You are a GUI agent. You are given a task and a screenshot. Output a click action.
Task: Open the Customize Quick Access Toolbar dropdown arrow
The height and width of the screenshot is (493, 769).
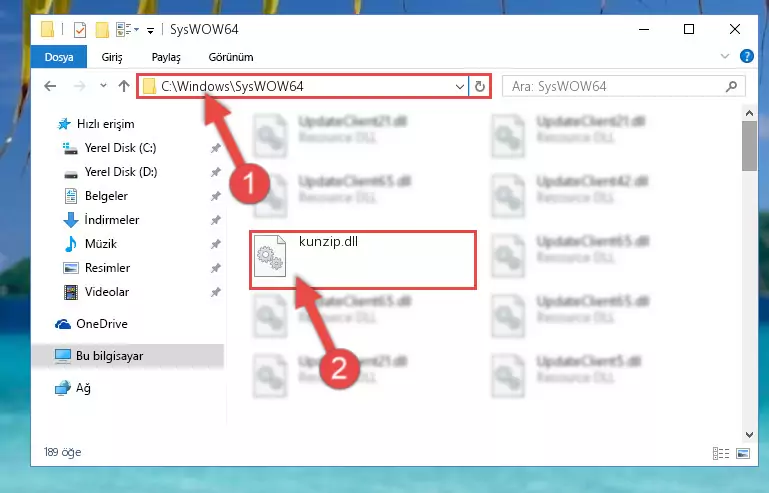pyautogui.click(x=150, y=30)
